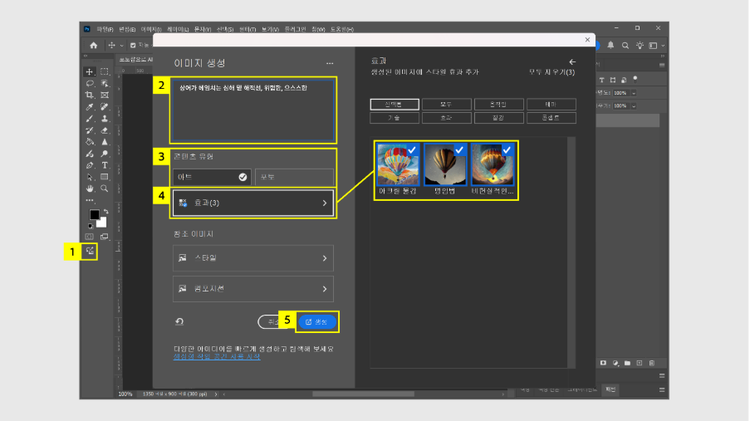Screen dimensions: 750x421
Task: Select the Zoom magnifier tool
Action: click(104, 188)
